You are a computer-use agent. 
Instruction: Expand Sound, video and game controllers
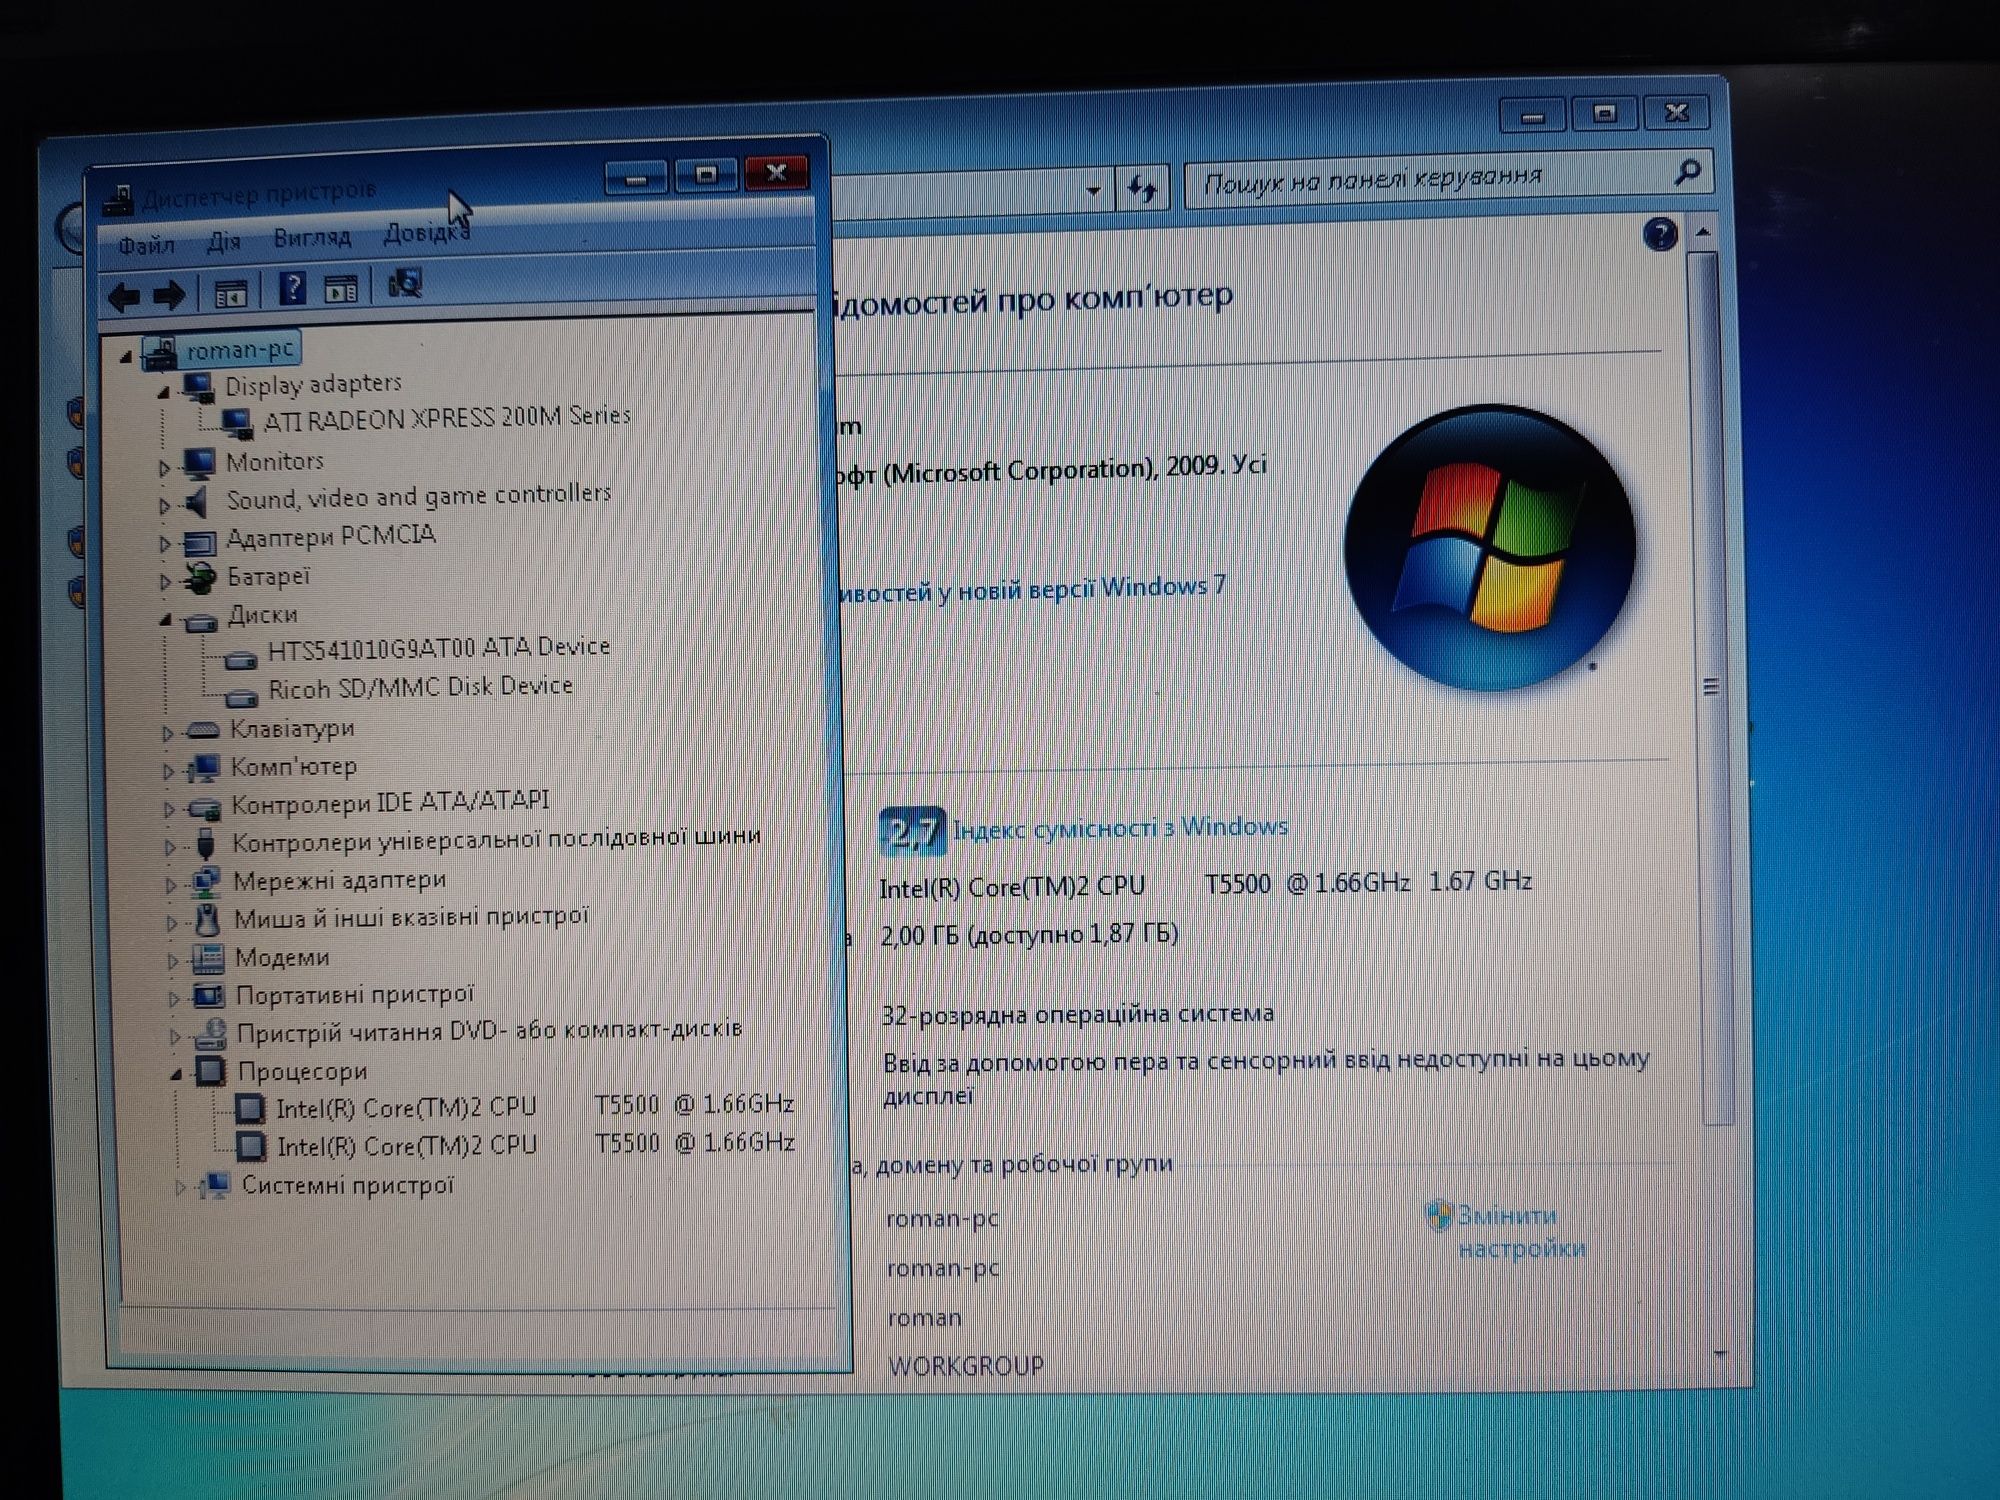click(165, 506)
